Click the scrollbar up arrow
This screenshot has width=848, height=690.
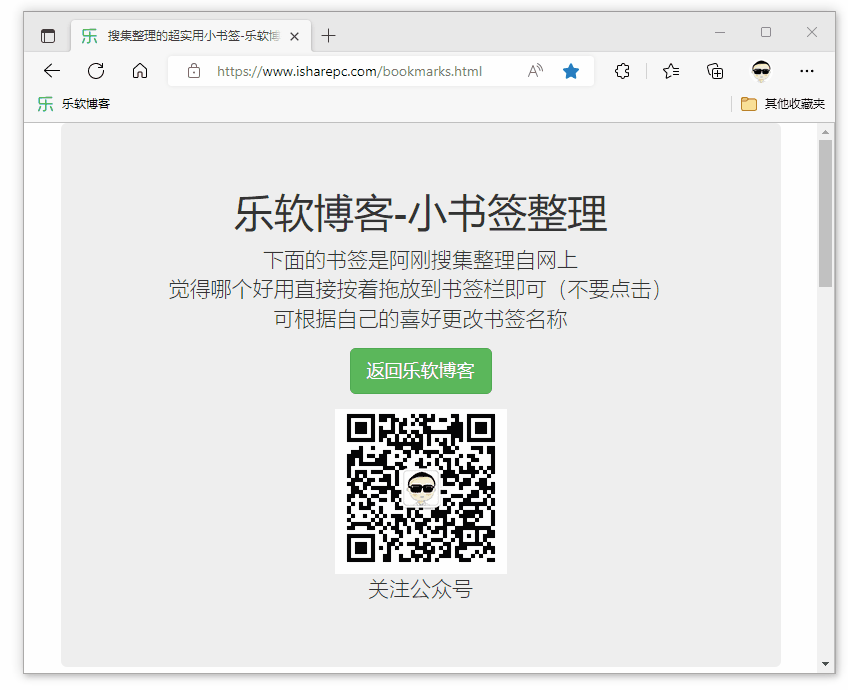point(825,131)
